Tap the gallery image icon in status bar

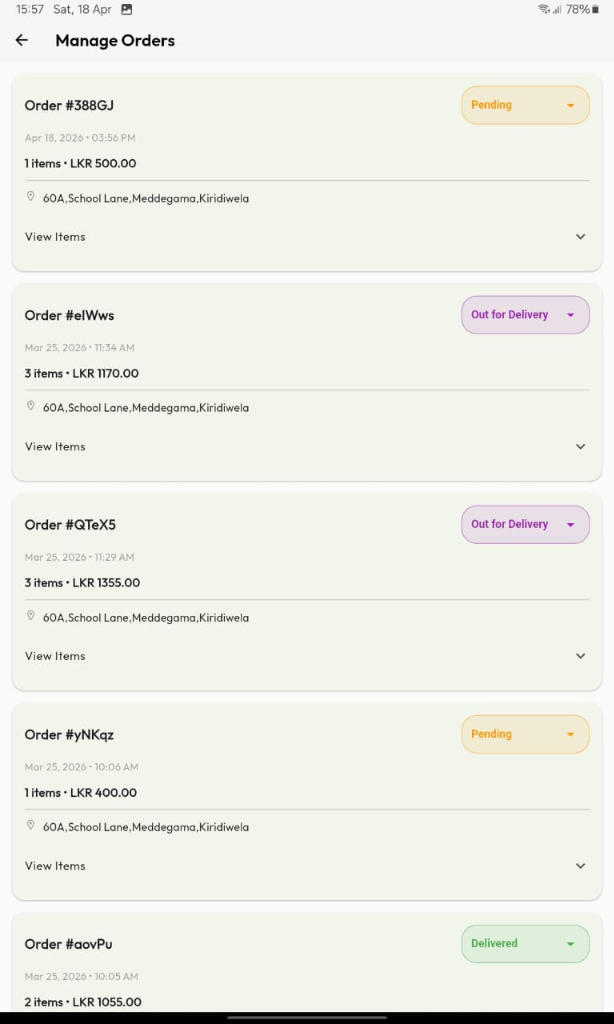[127, 9]
